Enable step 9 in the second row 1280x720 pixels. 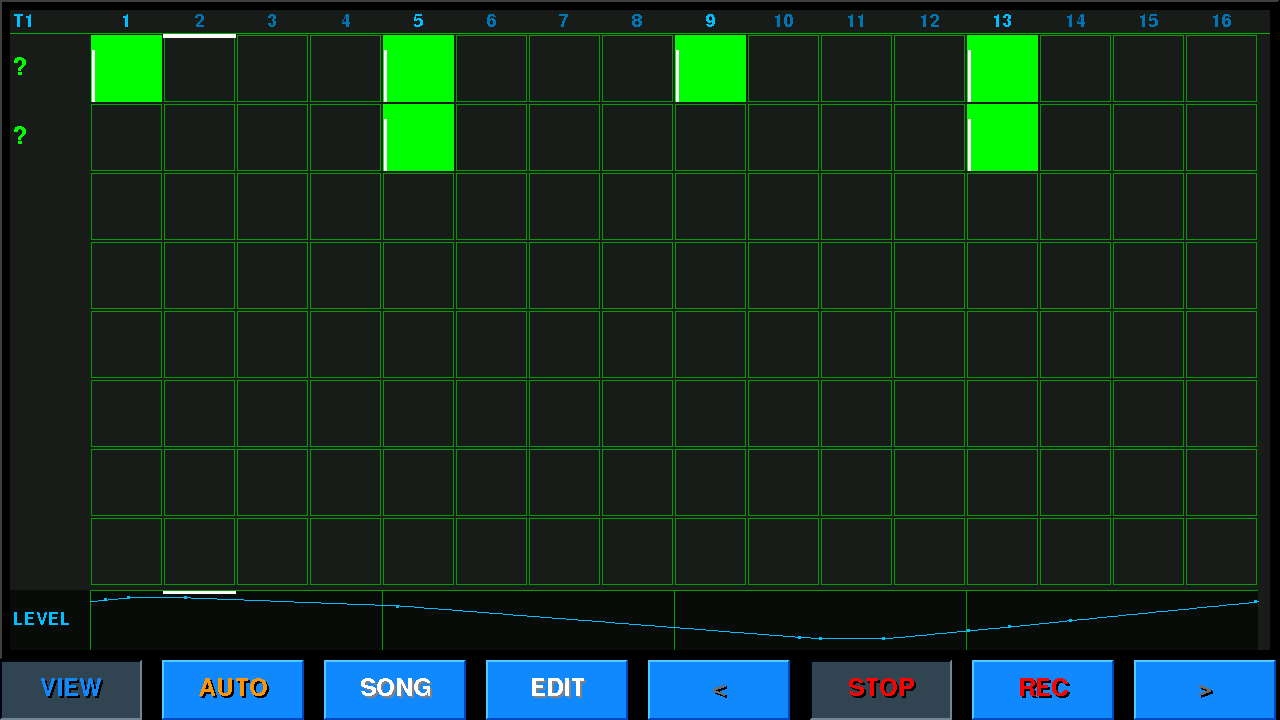(710, 137)
